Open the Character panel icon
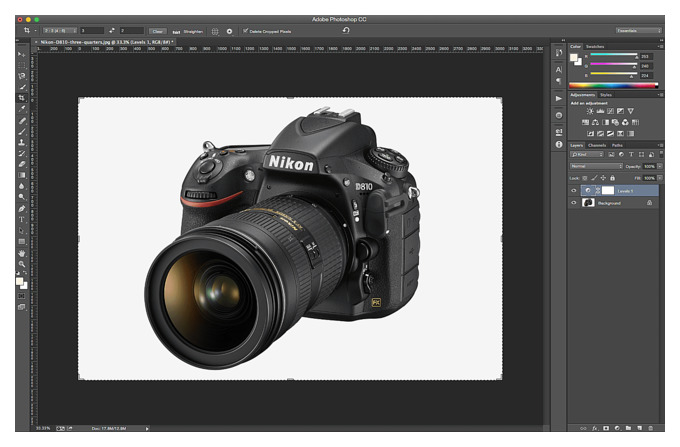The width and height of the screenshot is (680, 447). (559, 69)
